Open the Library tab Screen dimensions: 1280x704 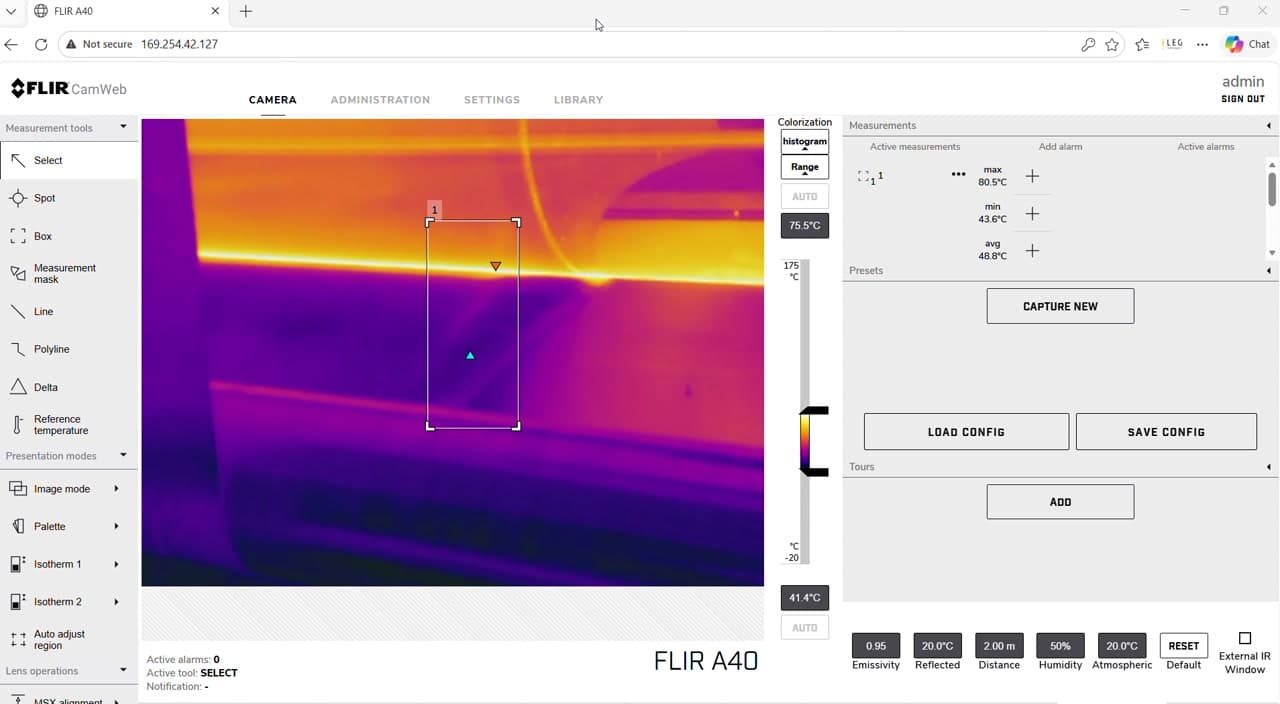click(578, 100)
